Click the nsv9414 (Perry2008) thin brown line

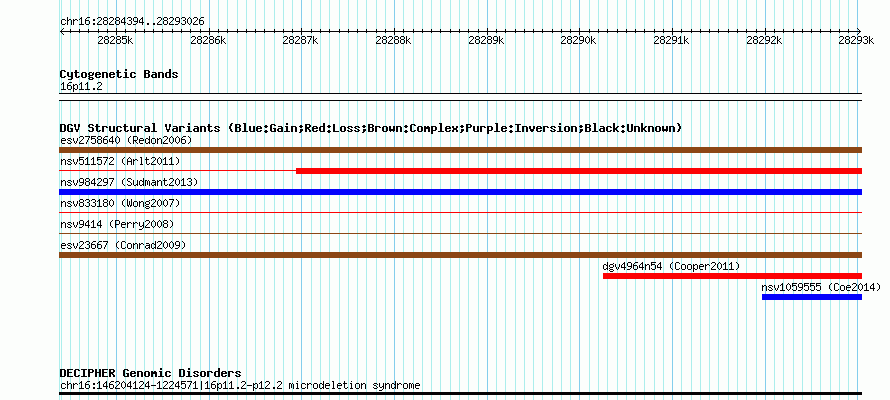pyautogui.click(x=460, y=234)
